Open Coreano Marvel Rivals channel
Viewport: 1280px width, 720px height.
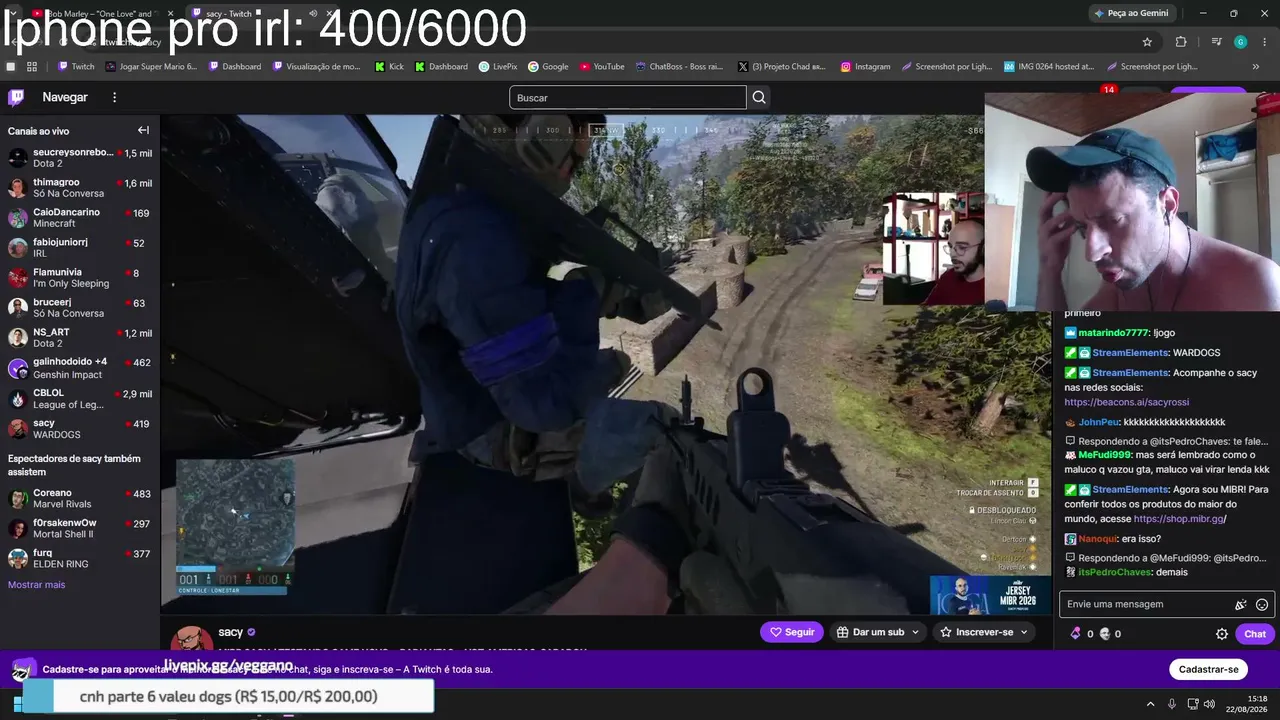point(80,498)
